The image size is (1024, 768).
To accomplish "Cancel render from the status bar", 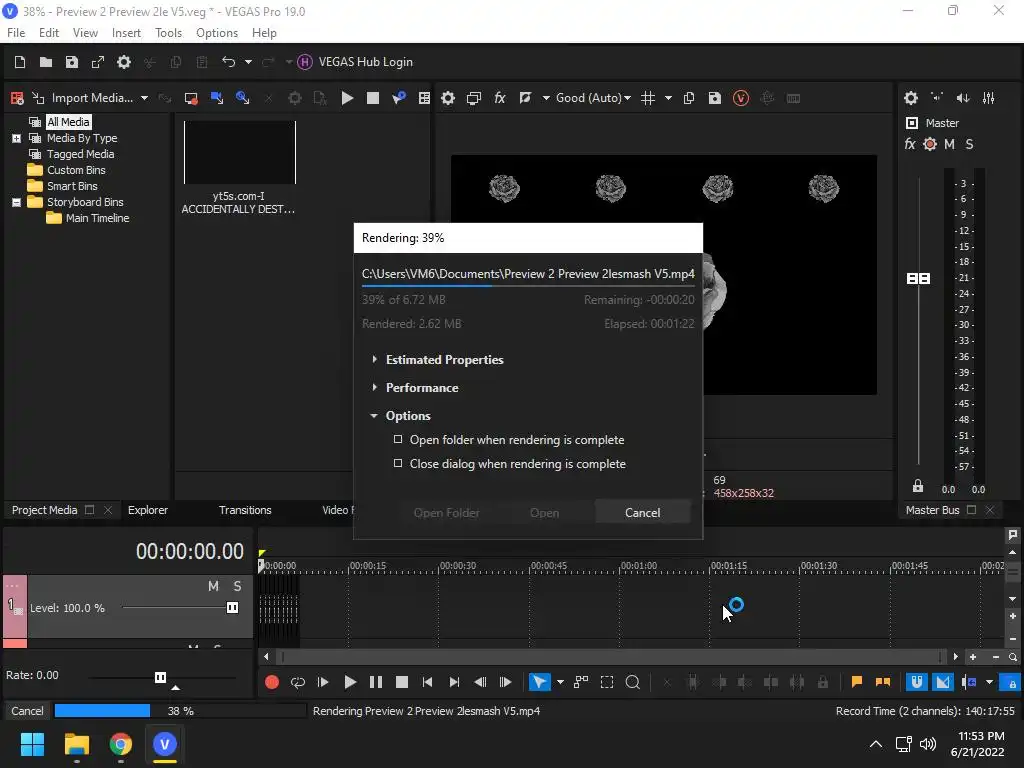I will [27, 711].
